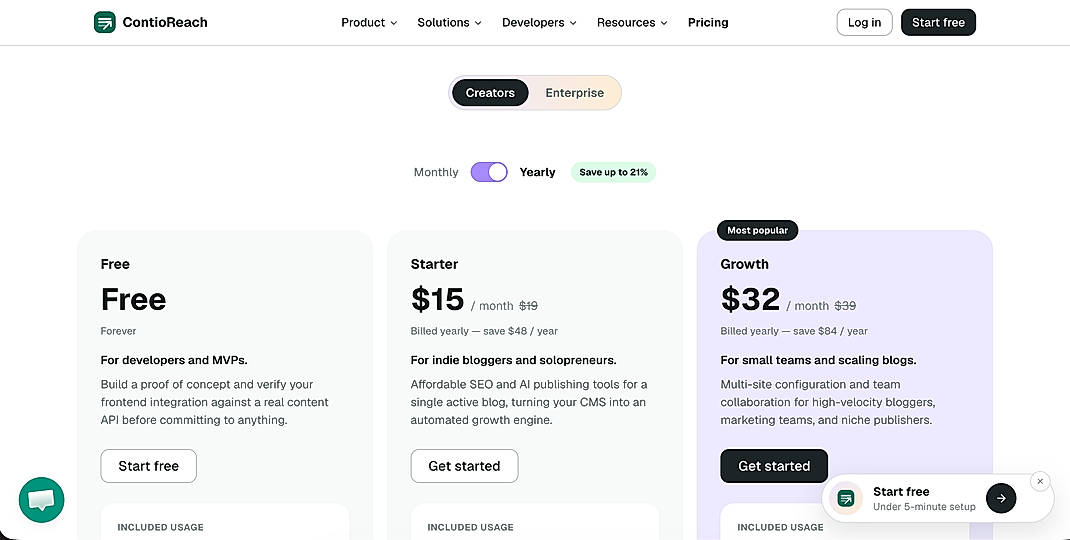This screenshot has height=540, width=1070.
Task: Click the crossed-out $39 price
Action: (845, 306)
